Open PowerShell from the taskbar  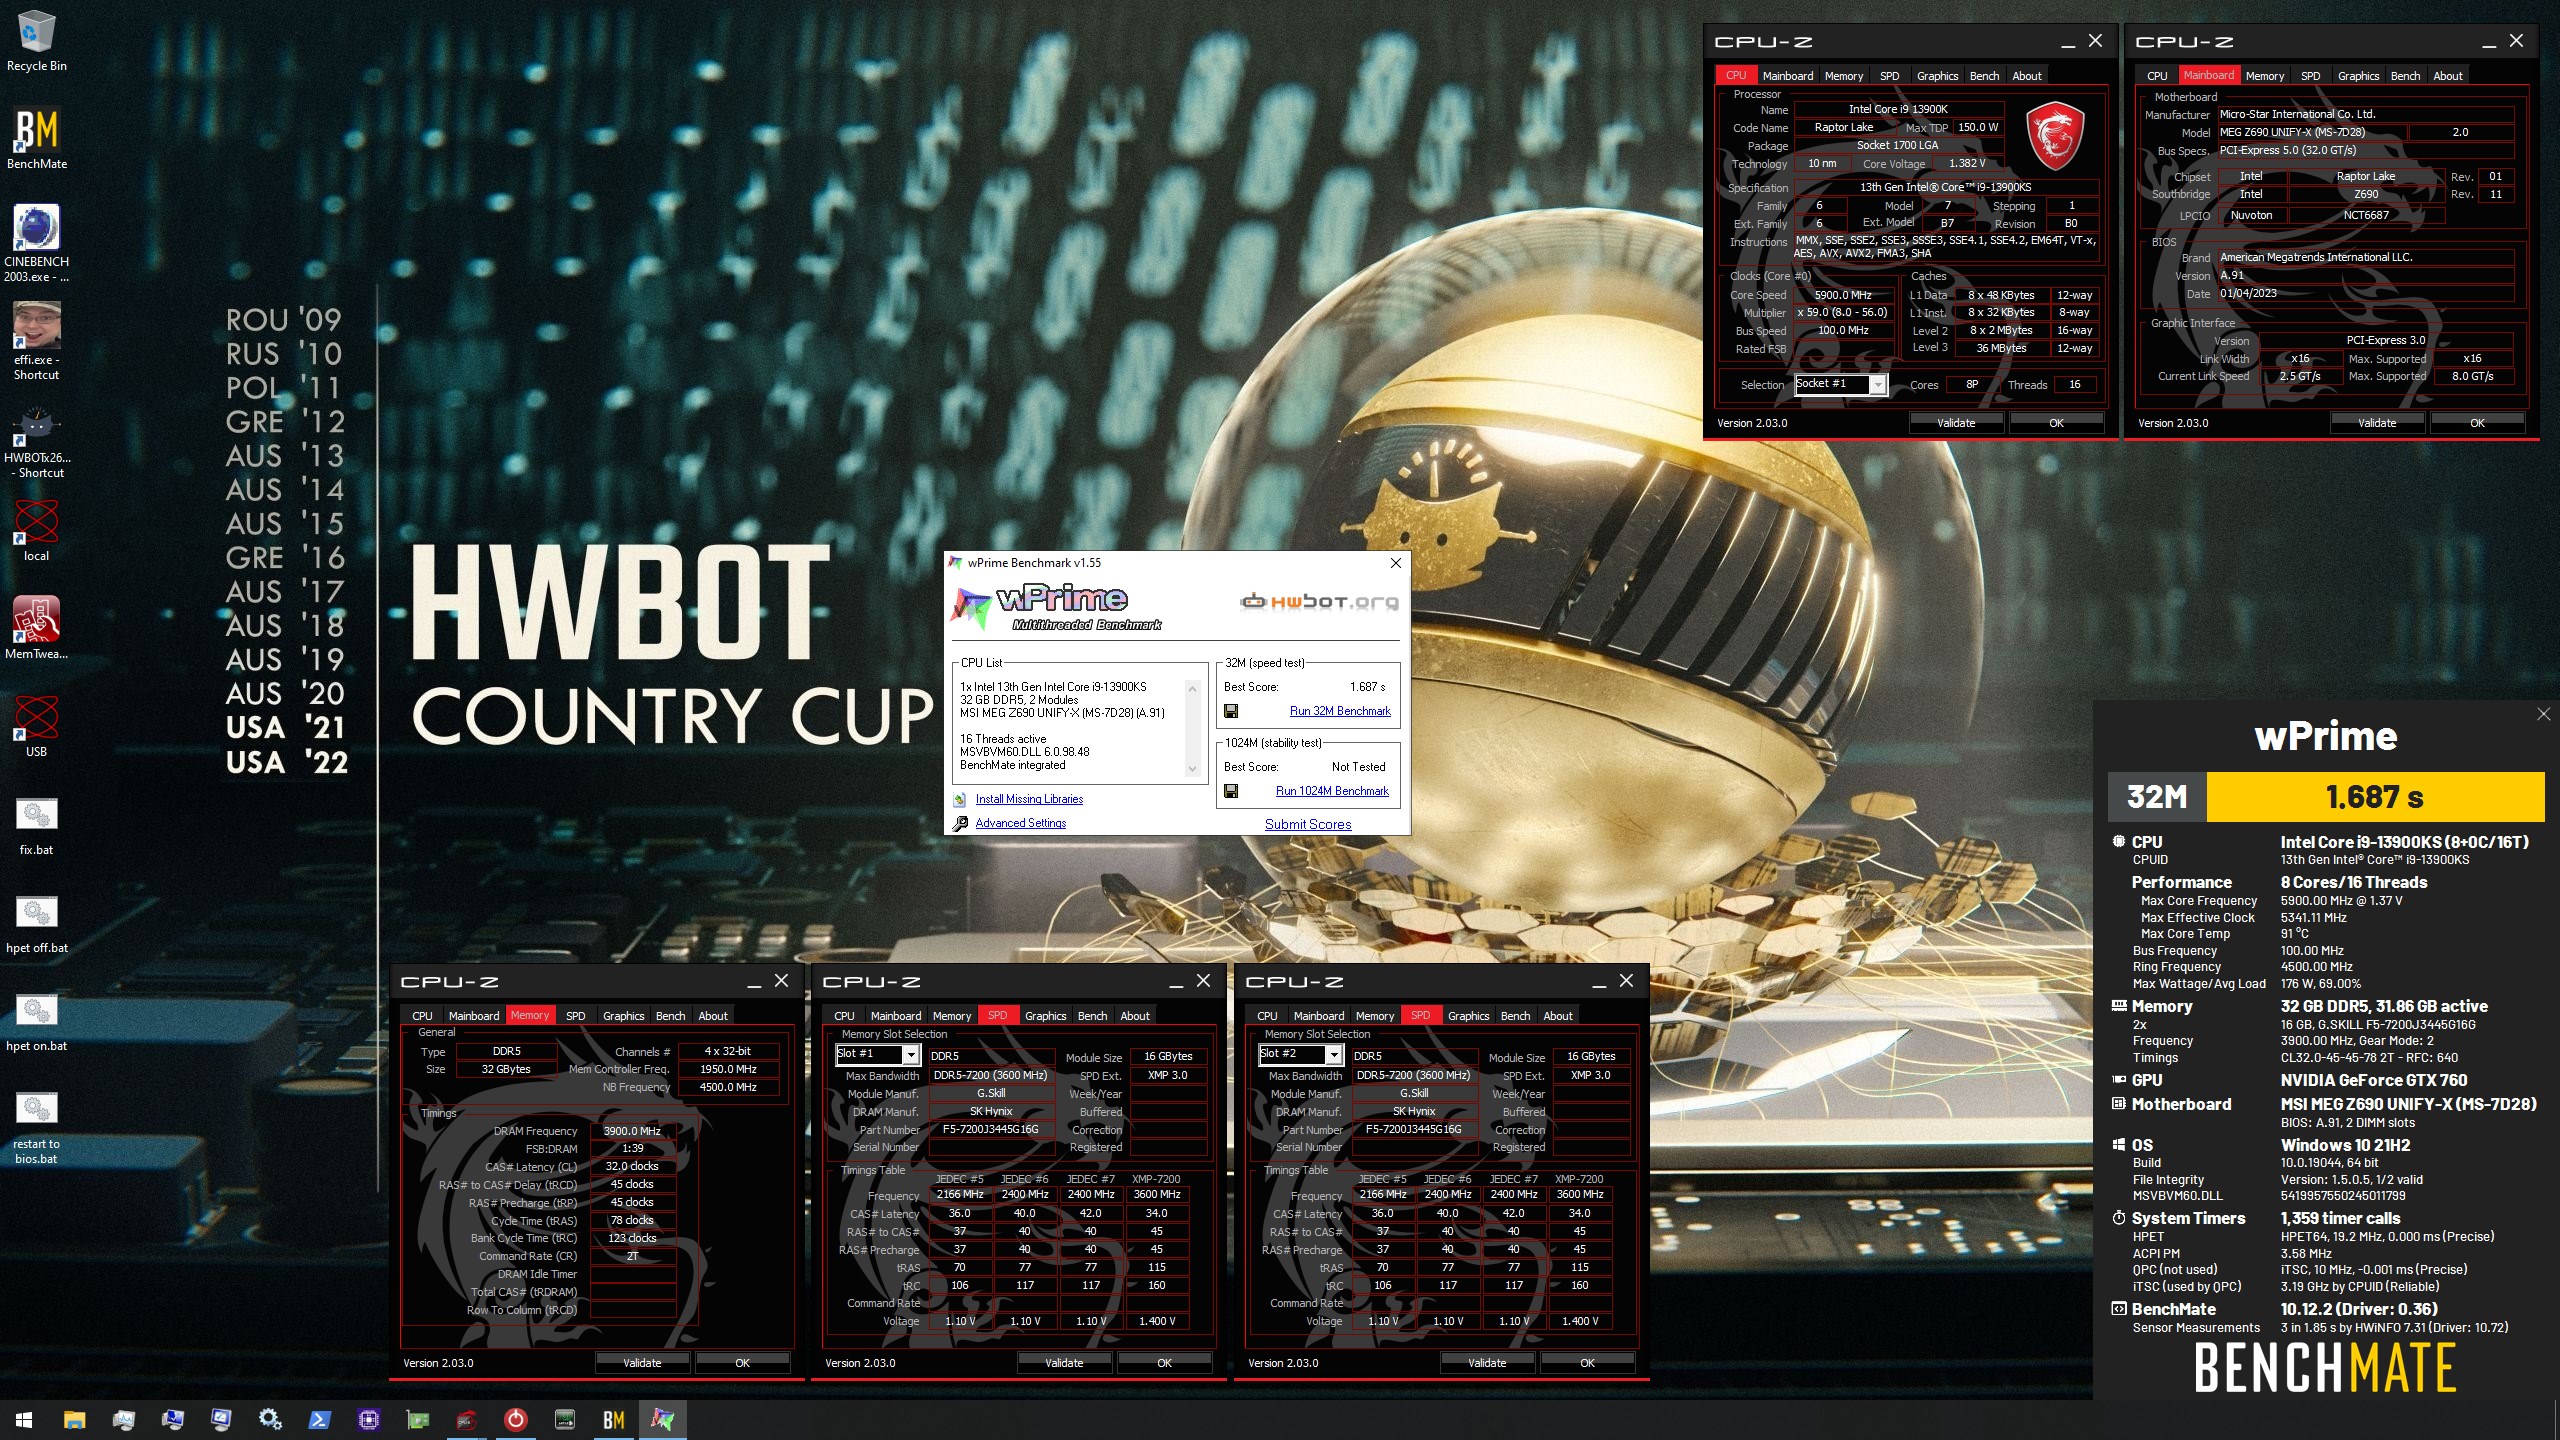(319, 1419)
